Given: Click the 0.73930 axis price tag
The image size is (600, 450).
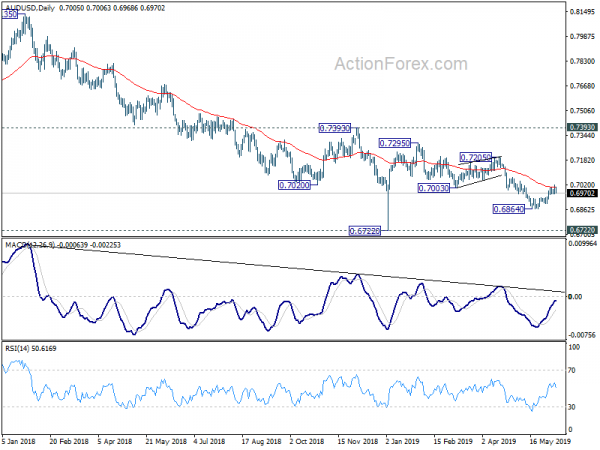Looking at the screenshot, I should pyautogui.click(x=582, y=127).
